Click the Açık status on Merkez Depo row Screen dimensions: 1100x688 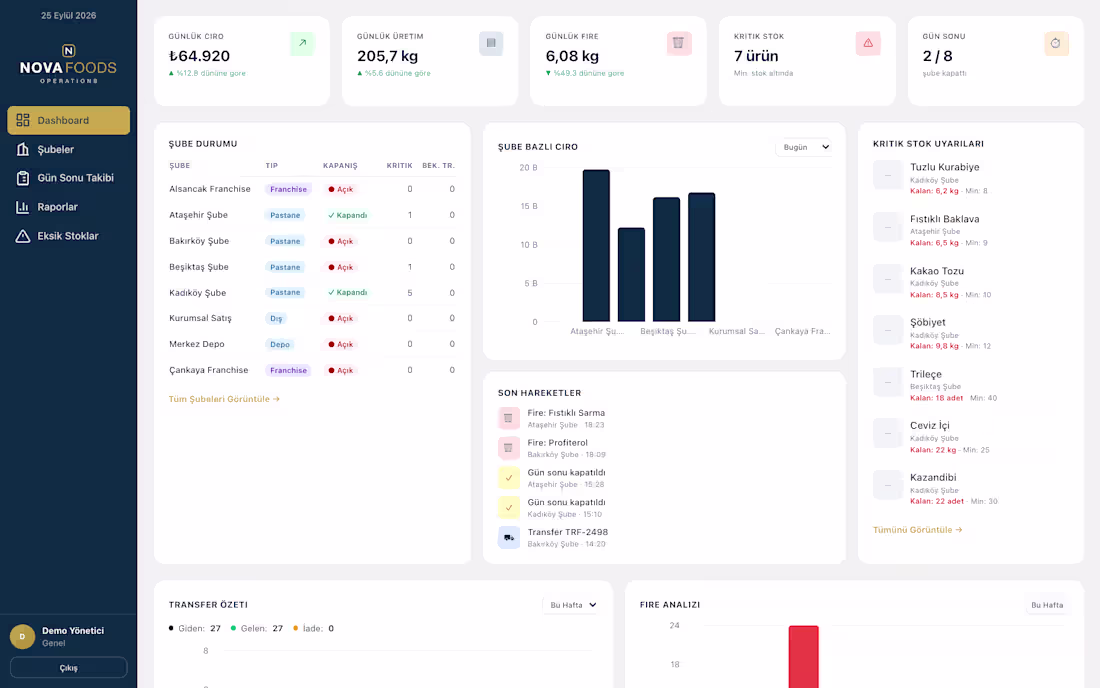(x=341, y=344)
